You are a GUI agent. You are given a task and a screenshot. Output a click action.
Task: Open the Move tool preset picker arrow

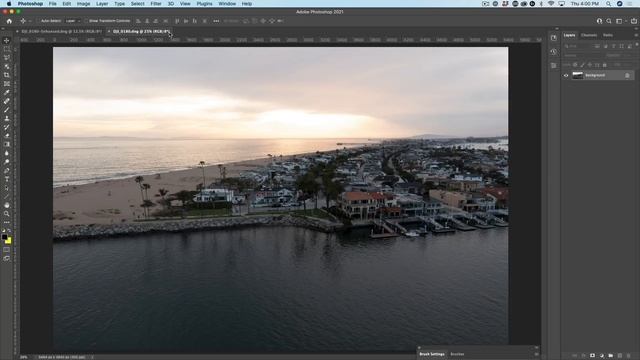(30, 21)
